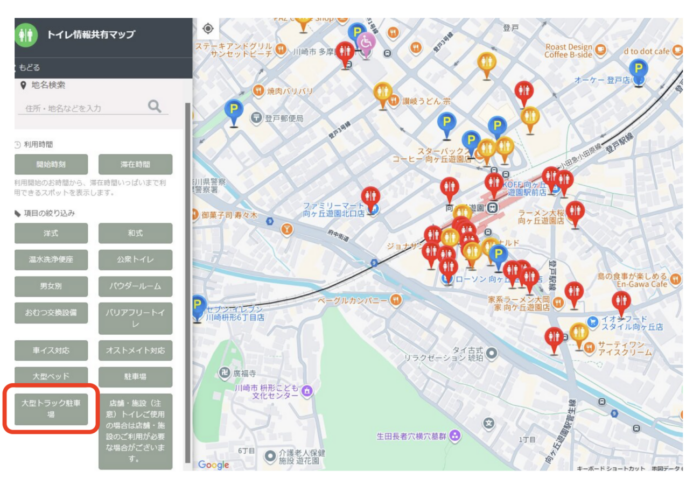Click the おむつ交換設備 filter button
This screenshot has height=485, width=700.
click(x=52, y=313)
